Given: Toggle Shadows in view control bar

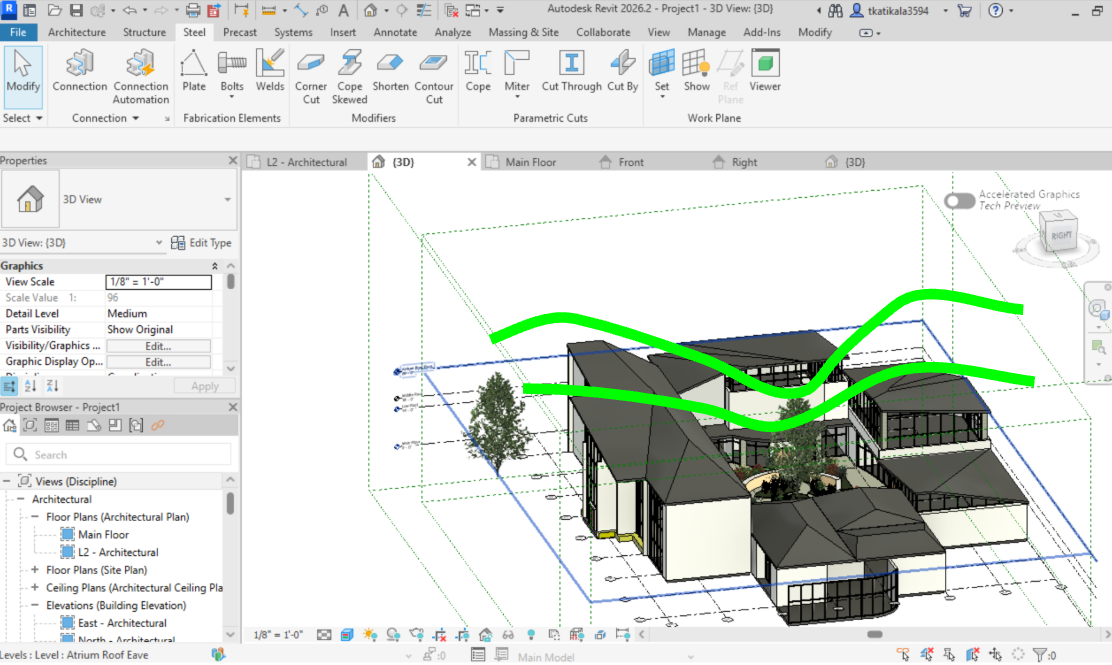Looking at the screenshot, I should (x=393, y=635).
